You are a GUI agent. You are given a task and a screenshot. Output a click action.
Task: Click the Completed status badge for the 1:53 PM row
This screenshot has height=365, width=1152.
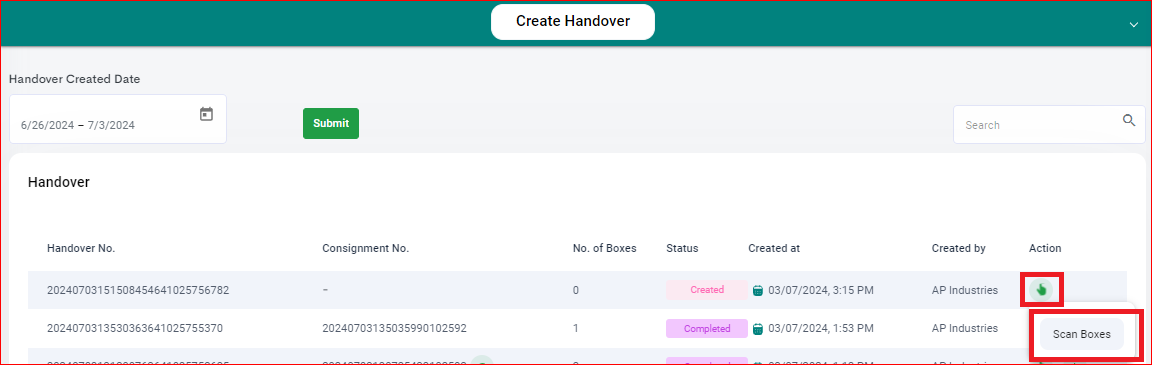(707, 328)
